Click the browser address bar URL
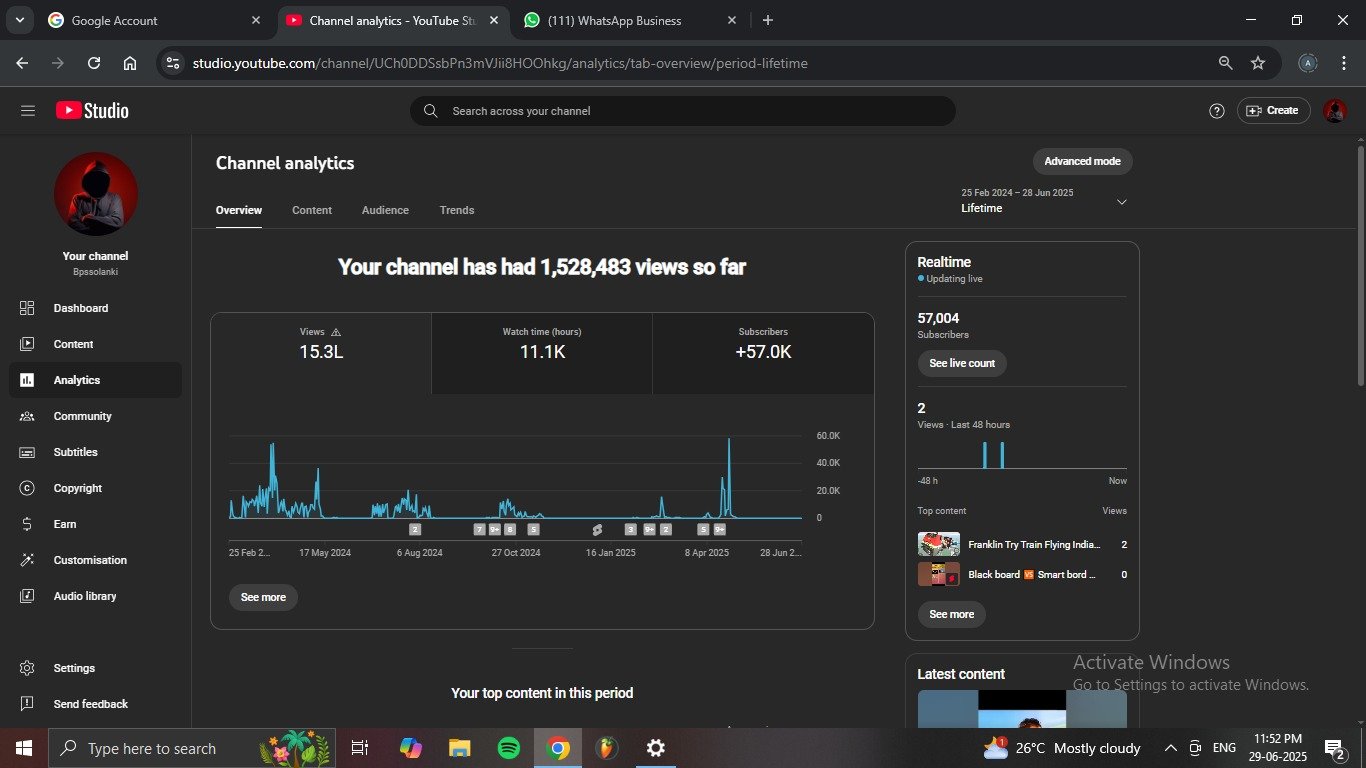The height and width of the screenshot is (768, 1366). point(500,63)
